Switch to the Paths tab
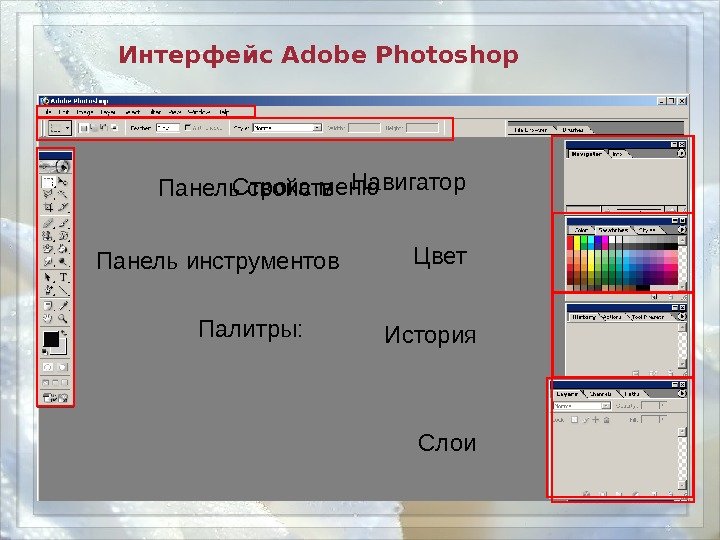Viewport: 720px width, 540px height. coord(632,394)
